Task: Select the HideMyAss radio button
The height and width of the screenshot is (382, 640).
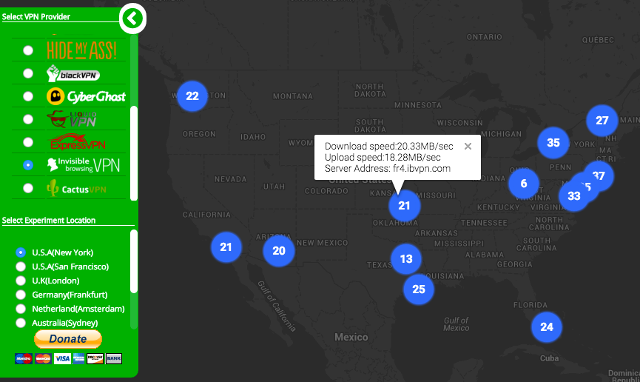Action: 28,50
